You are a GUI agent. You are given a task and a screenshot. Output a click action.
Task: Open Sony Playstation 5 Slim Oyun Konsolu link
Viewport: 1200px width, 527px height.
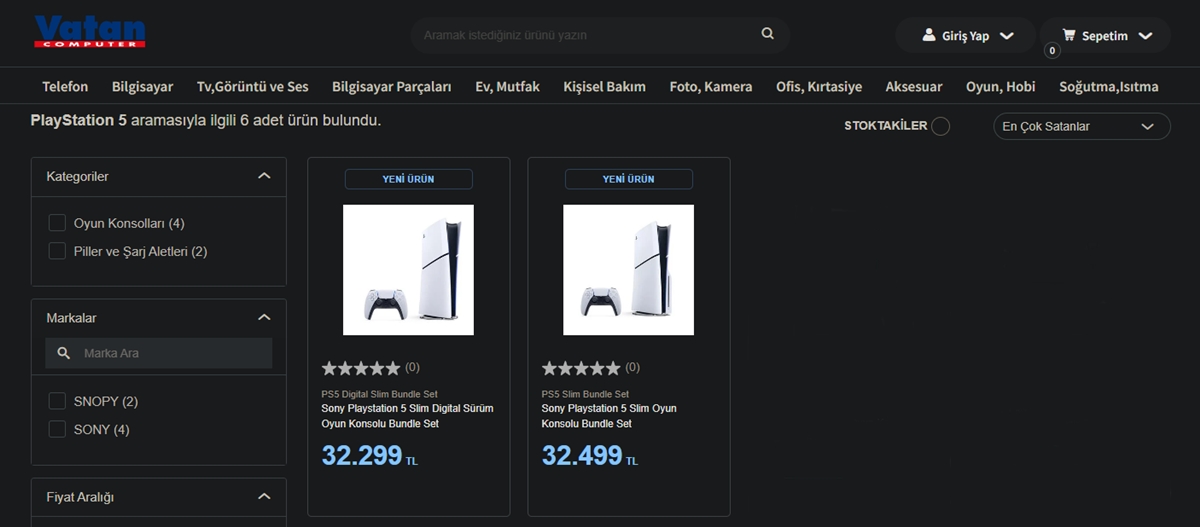(x=609, y=416)
